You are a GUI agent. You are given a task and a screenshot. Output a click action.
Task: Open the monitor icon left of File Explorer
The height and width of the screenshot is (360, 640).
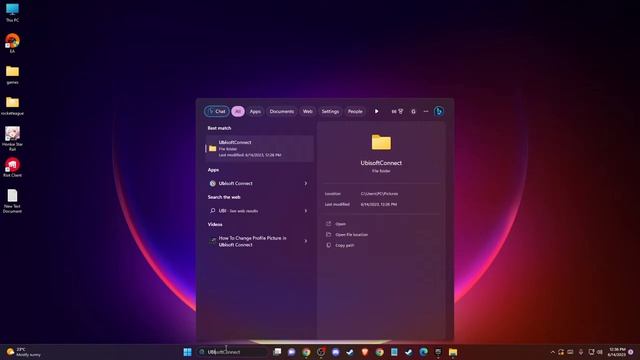[x=438, y=352]
